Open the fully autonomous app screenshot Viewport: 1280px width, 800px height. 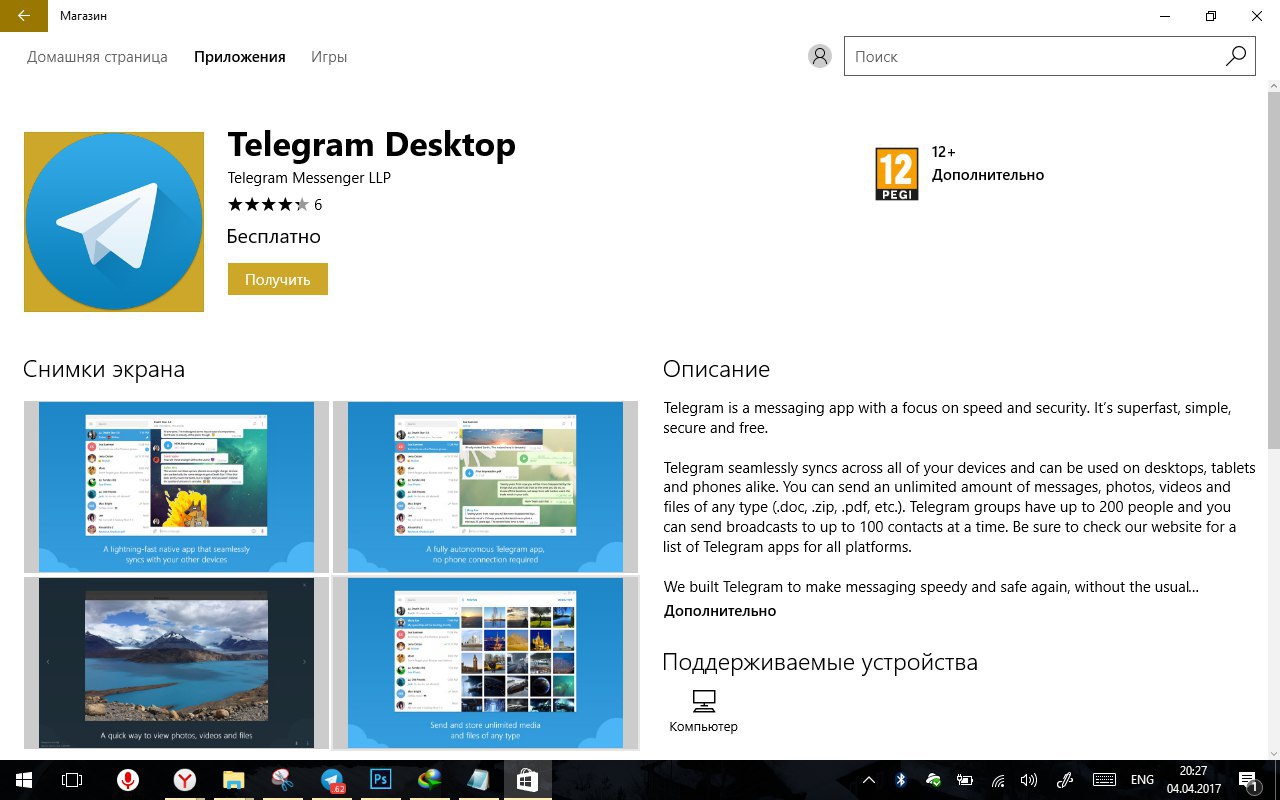click(485, 487)
